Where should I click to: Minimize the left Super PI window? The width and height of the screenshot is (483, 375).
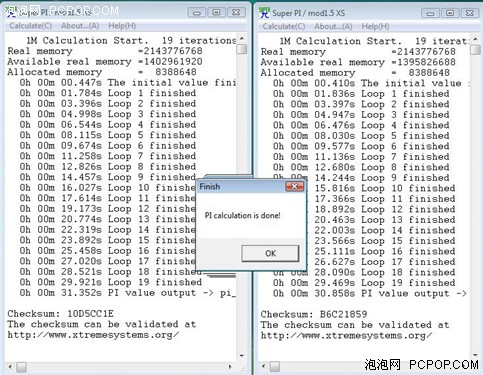(x=197, y=13)
